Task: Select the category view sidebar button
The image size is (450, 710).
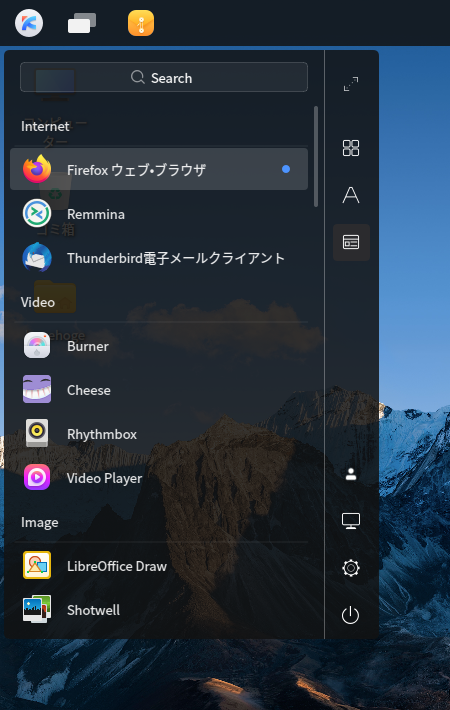Action: (x=351, y=242)
